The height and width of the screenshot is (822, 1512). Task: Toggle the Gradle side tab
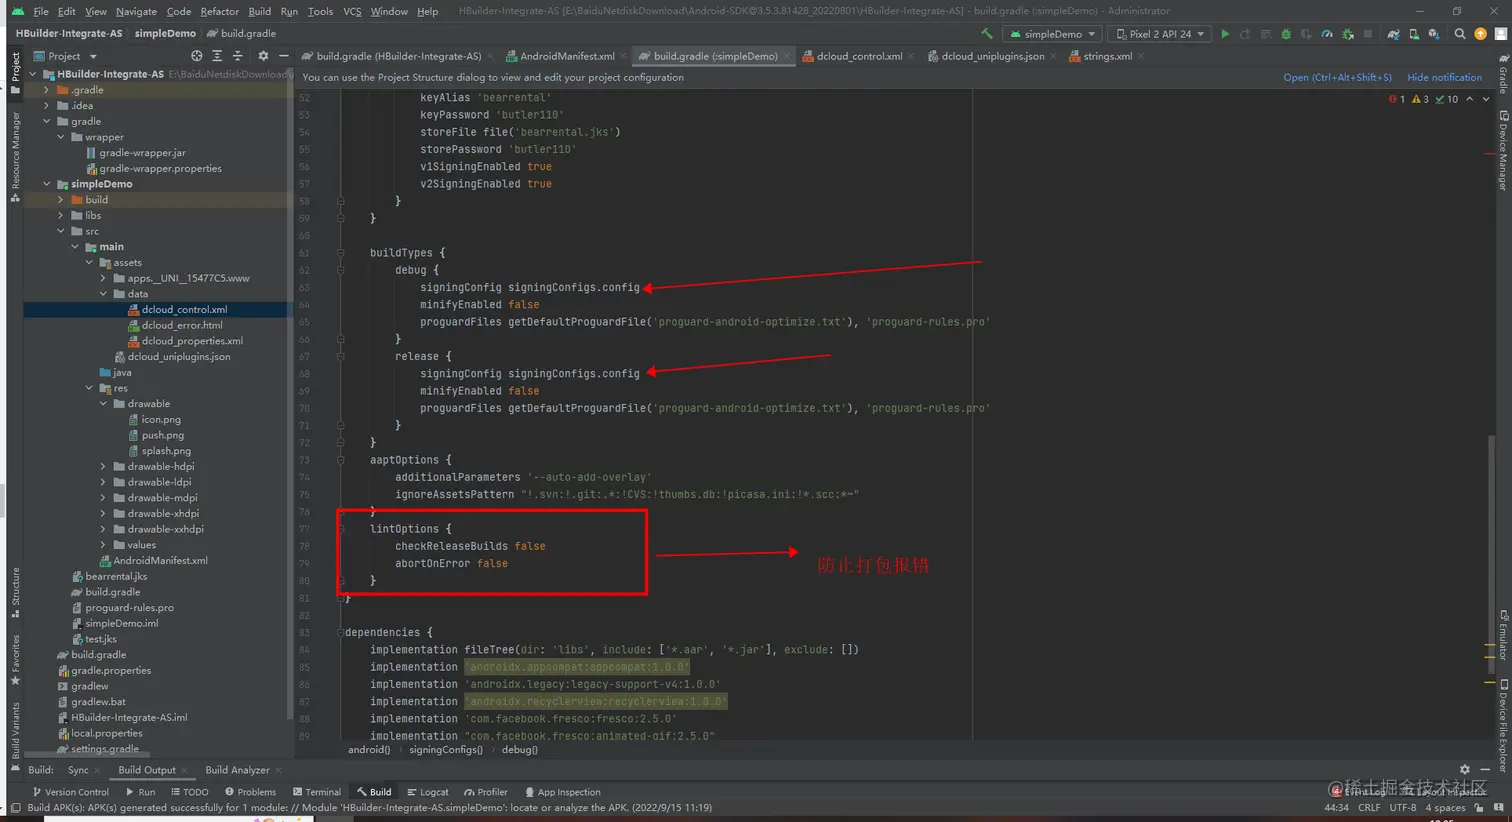pos(1503,73)
